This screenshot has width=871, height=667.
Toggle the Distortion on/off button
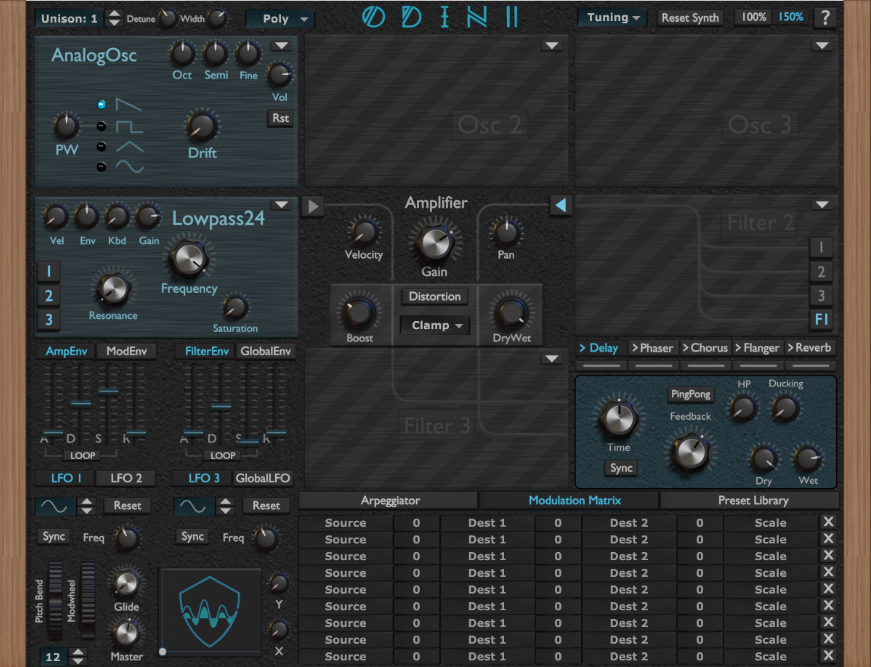click(x=434, y=297)
